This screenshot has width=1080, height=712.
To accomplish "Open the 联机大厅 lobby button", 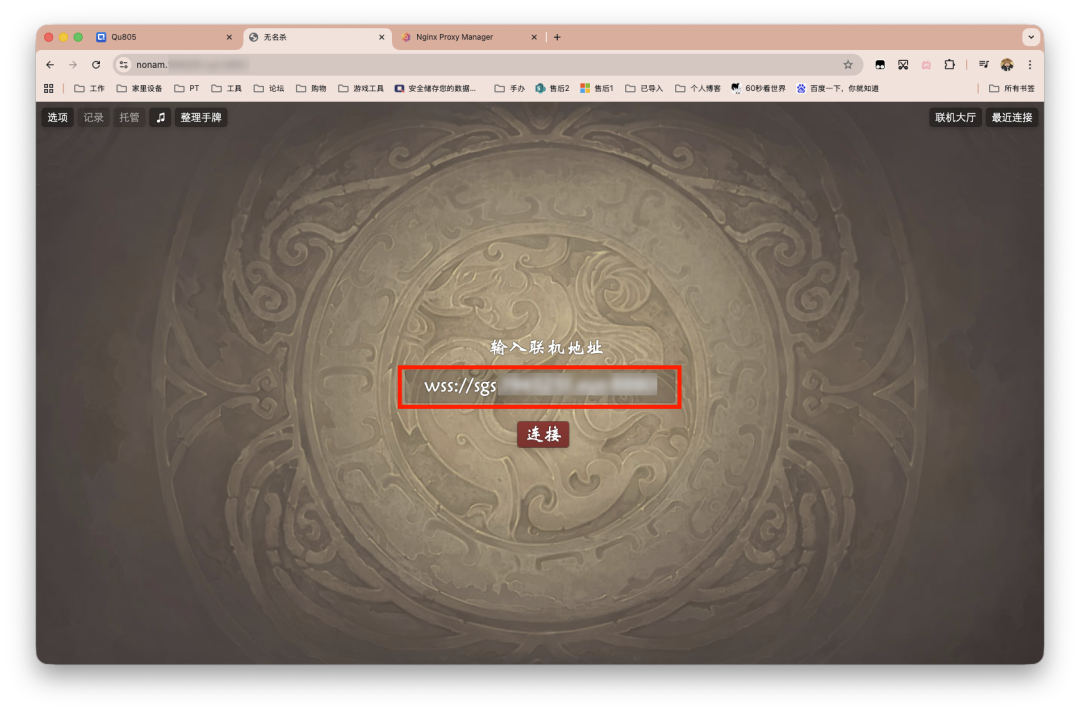I will click(955, 118).
